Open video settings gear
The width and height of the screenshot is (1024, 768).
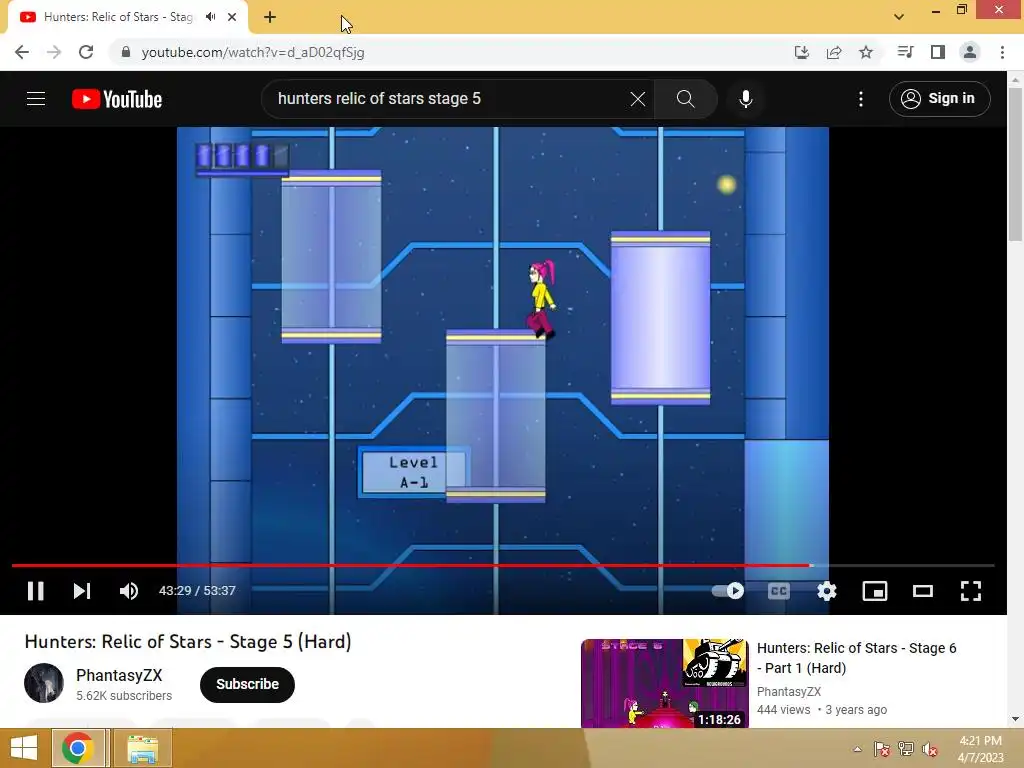(827, 591)
